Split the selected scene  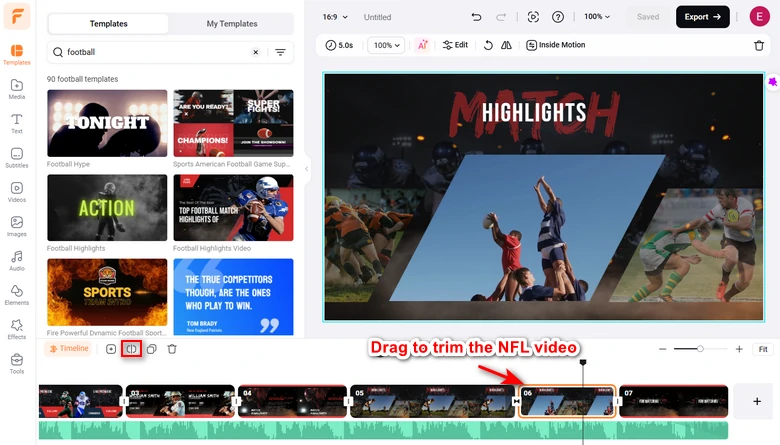131,349
